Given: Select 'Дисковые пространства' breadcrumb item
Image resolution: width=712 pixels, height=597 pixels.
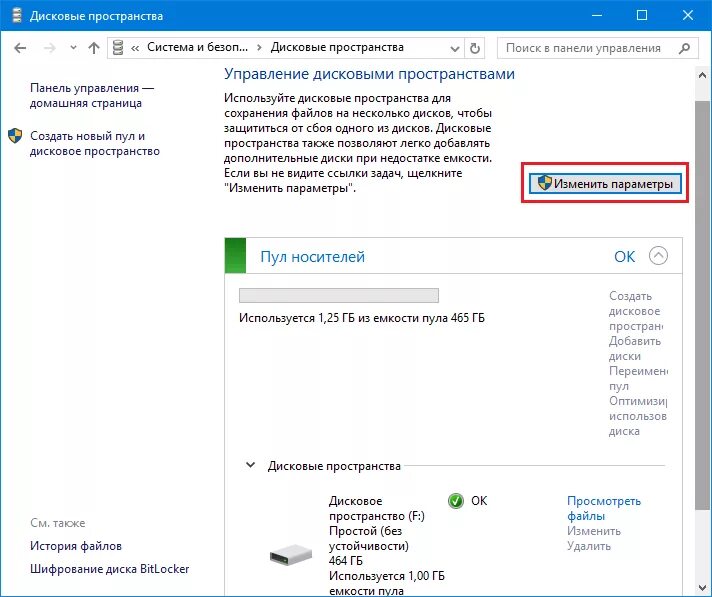Looking at the screenshot, I should 337,47.
